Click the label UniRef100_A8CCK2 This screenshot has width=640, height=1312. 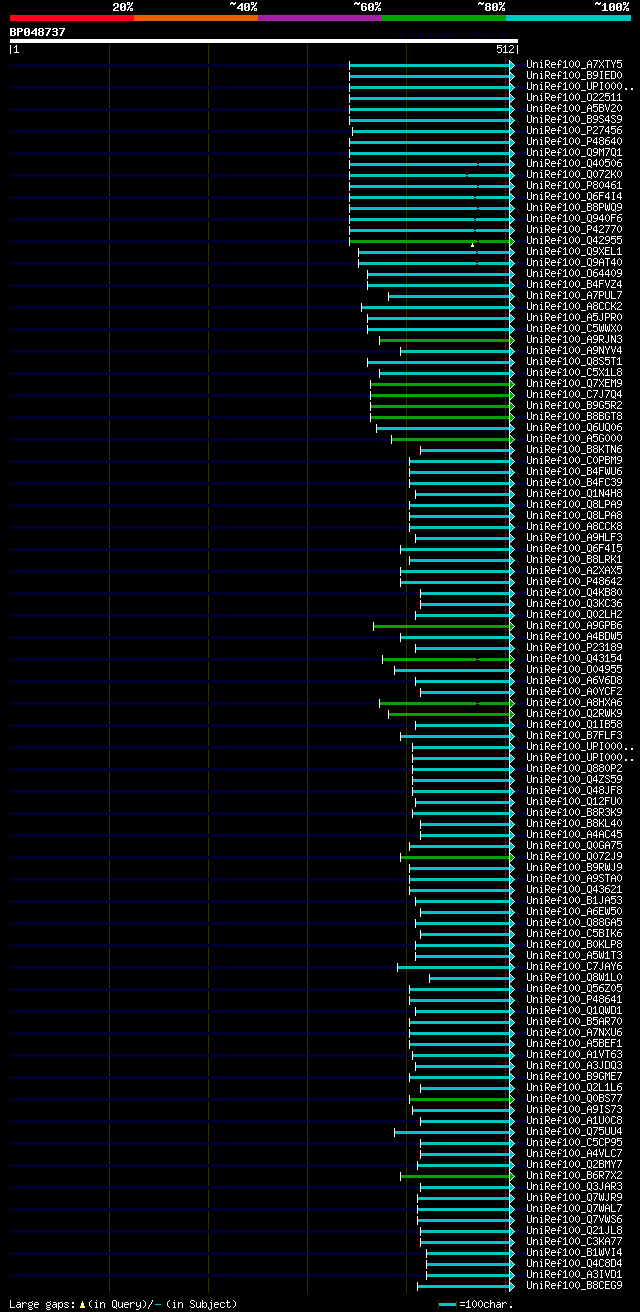[x=574, y=306]
